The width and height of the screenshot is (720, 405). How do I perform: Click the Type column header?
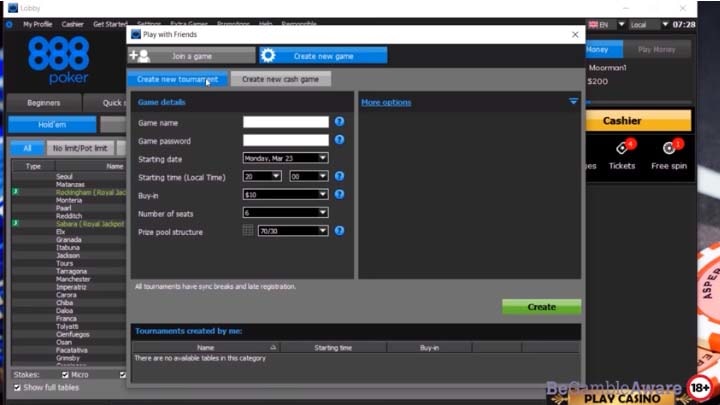point(33,166)
